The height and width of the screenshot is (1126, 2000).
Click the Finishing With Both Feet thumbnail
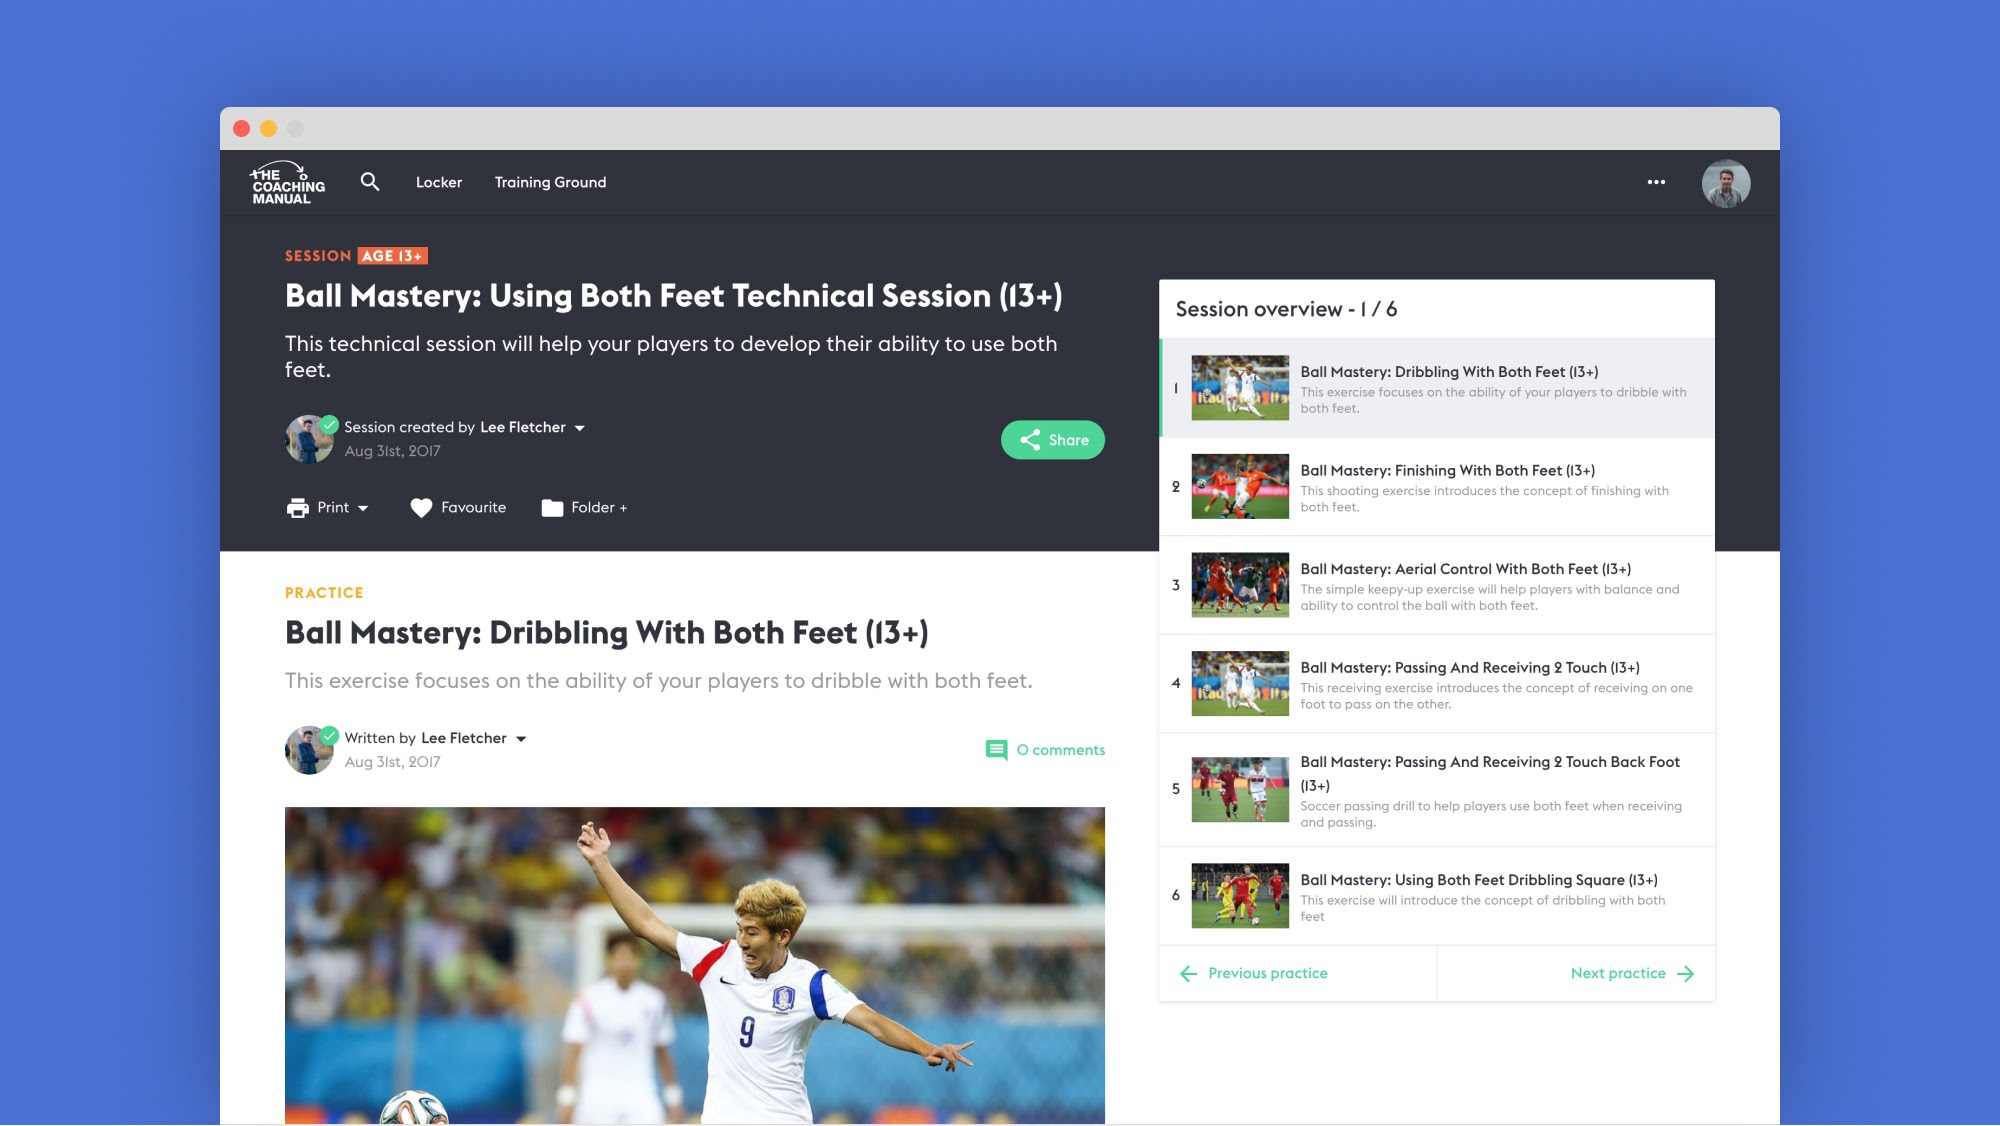pyautogui.click(x=1239, y=486)
